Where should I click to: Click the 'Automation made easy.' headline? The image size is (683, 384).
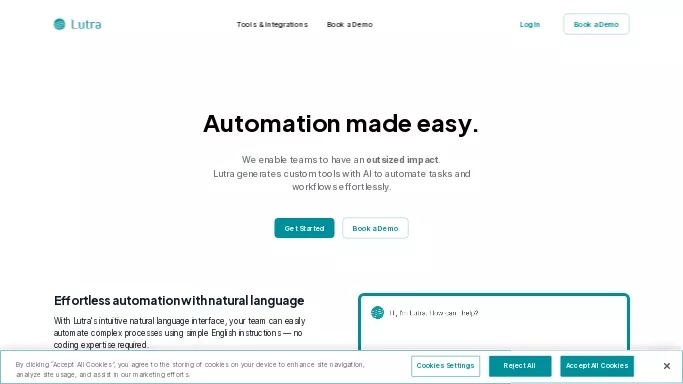click(341, 124)
